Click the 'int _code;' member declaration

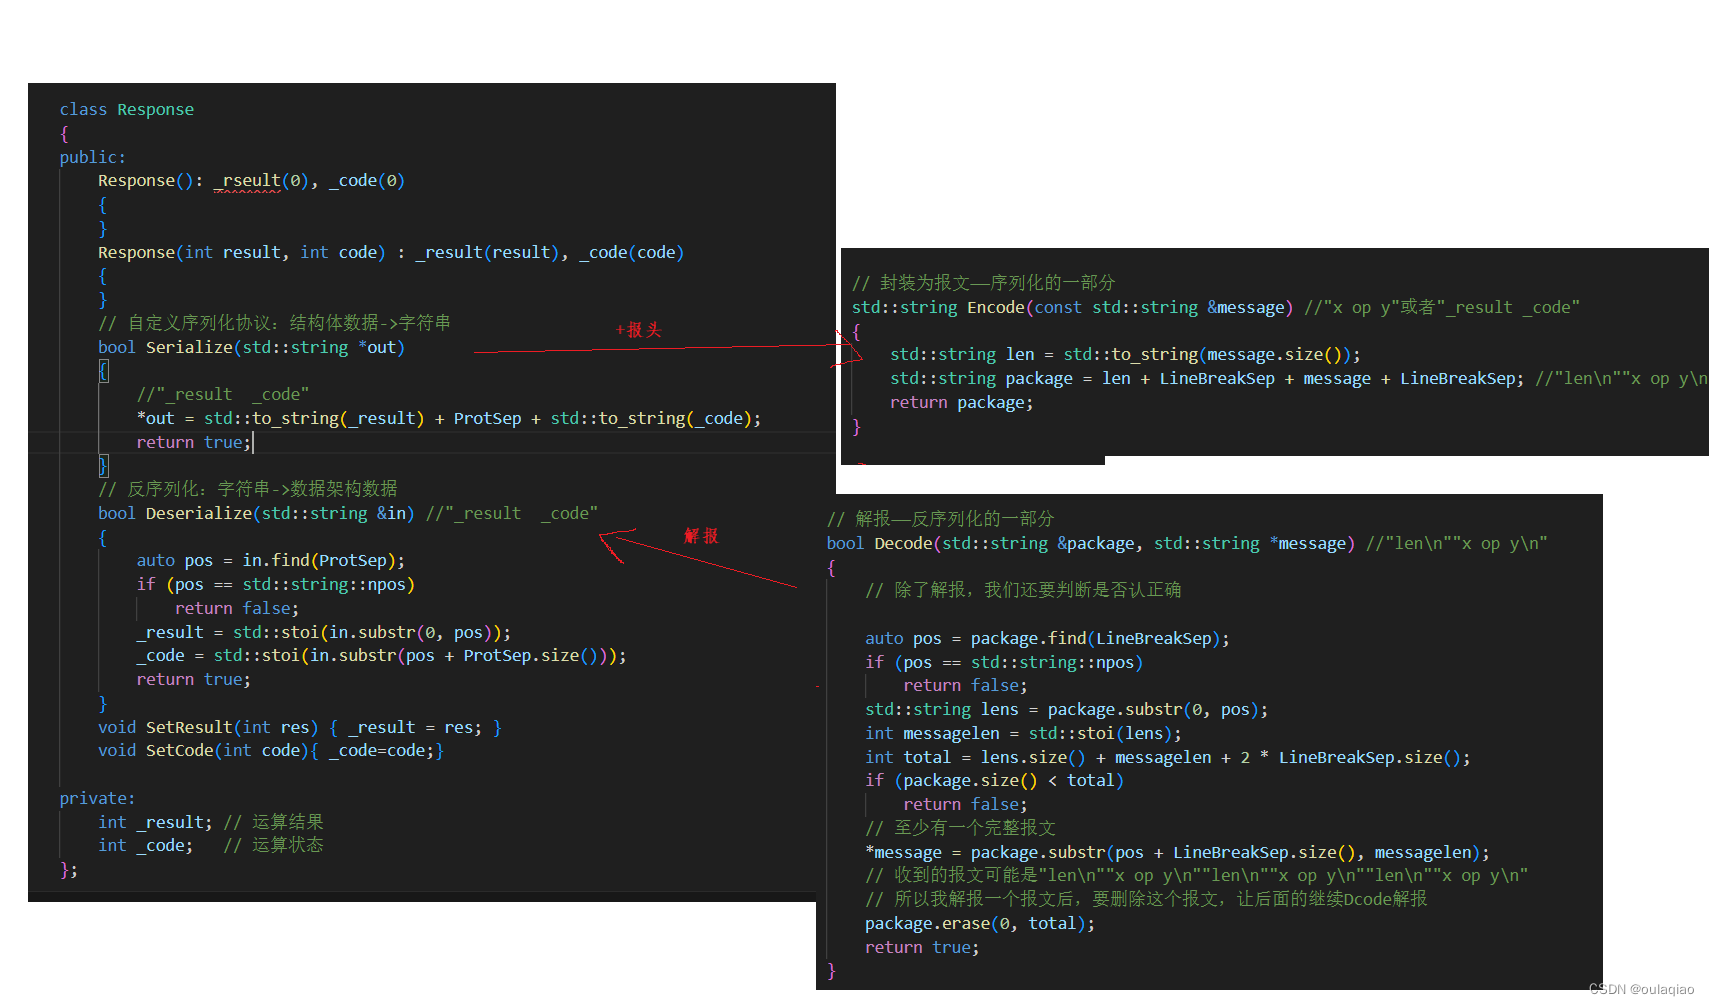click(146, 845)
